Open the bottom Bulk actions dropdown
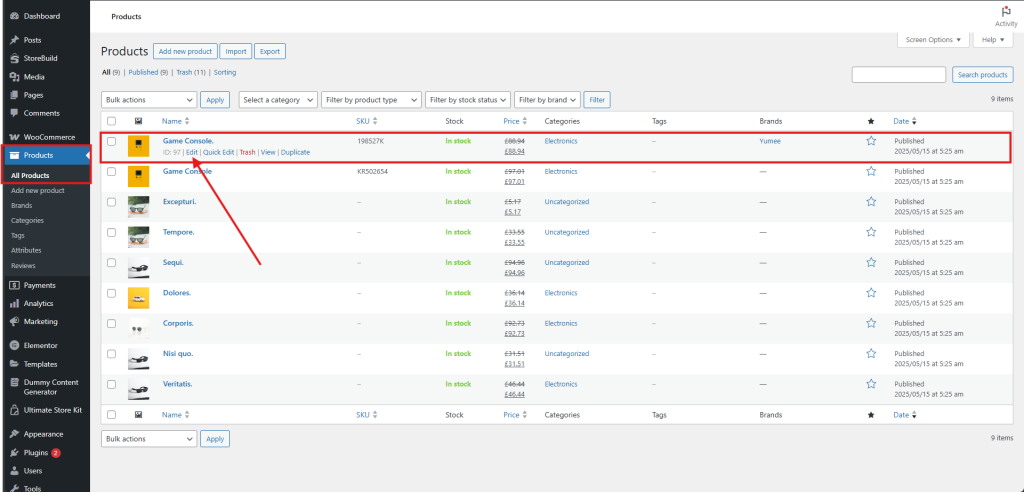Image resolution: width=1024 pixels, height=492 pixels. 149,439
